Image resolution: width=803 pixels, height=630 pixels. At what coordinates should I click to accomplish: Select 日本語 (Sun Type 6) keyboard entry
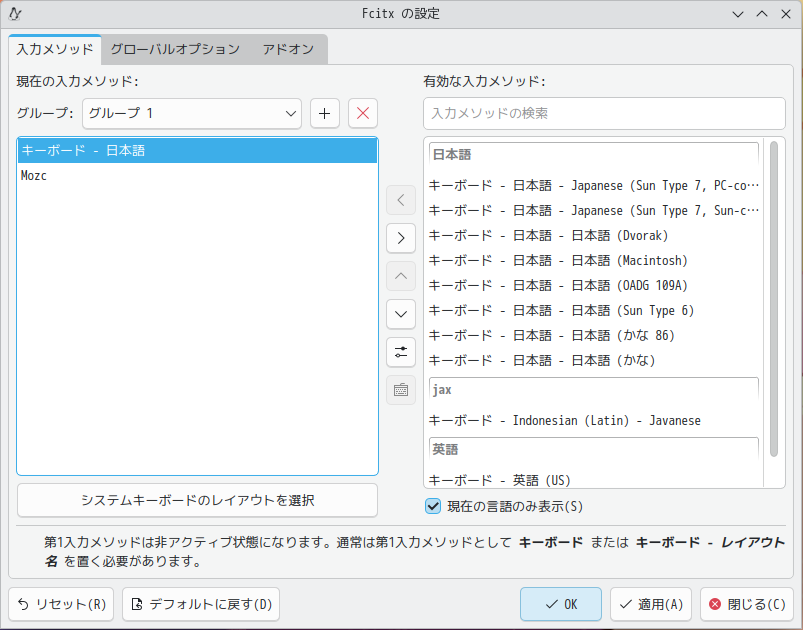593,310
